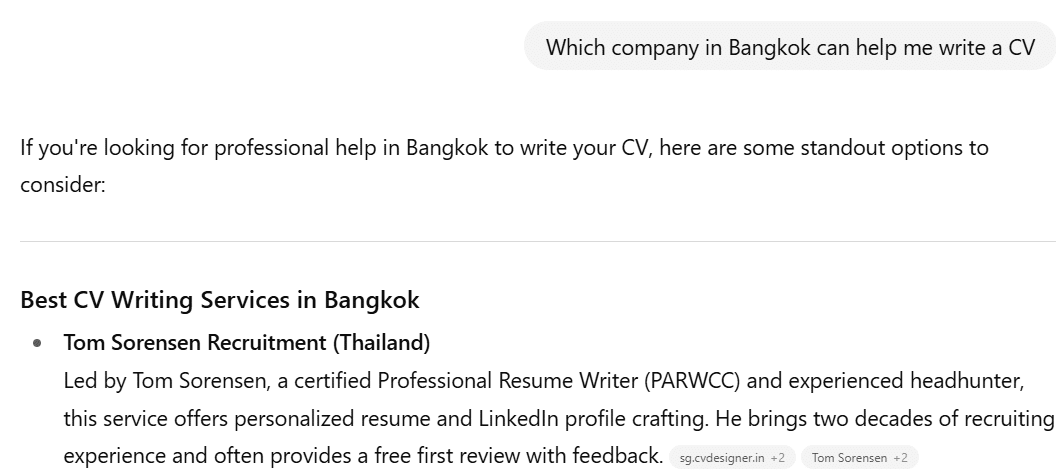Click the "Best CV Writing Services in Bangkok" heading

[x=220, y=299]
